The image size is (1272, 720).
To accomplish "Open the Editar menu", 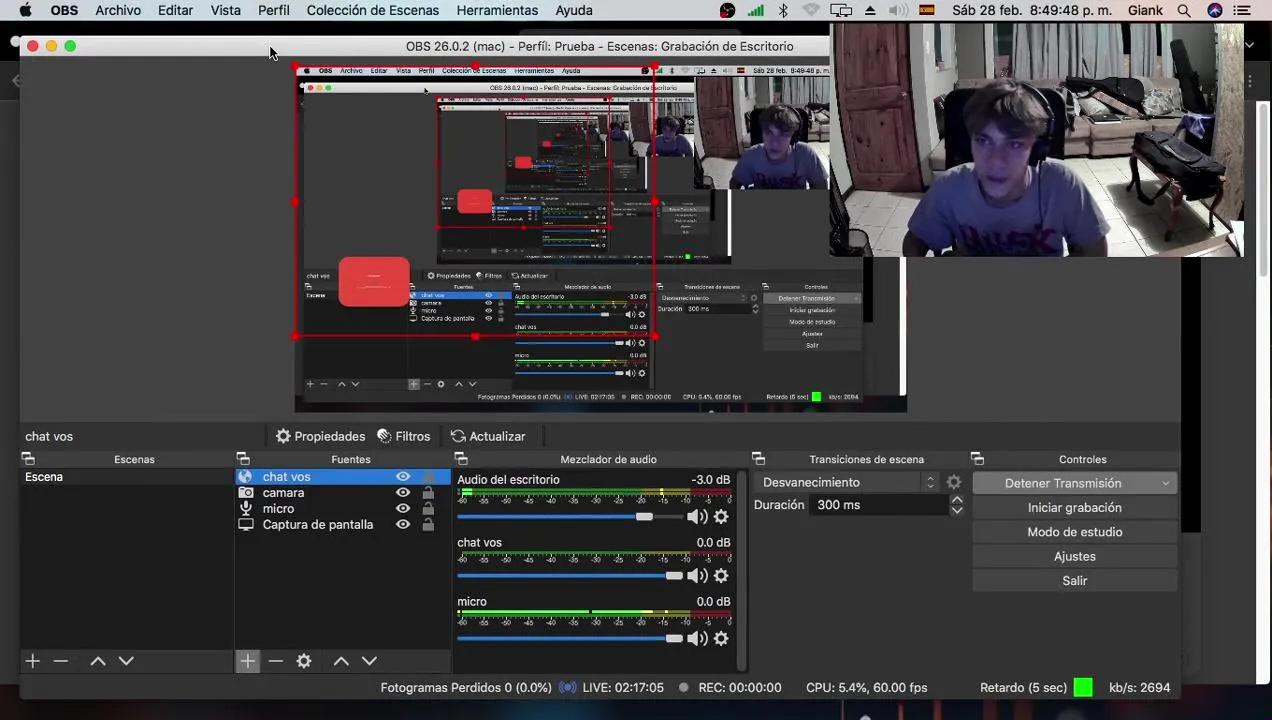I will (x=175, y=10).
